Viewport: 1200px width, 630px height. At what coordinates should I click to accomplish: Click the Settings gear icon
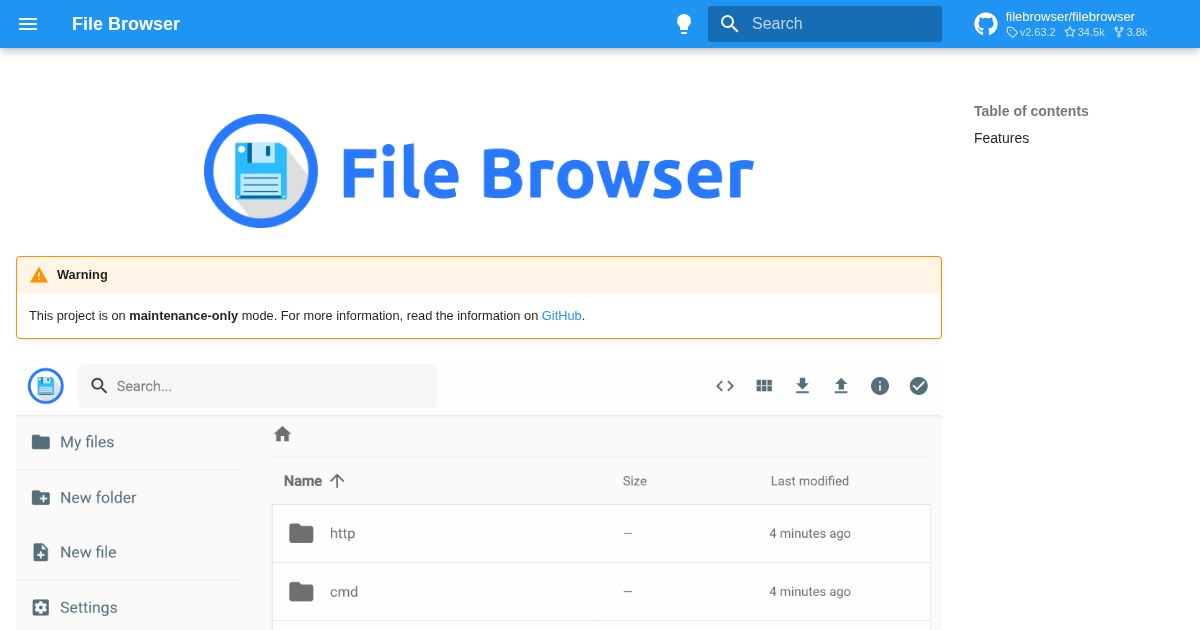pyautogui.click(x=41, y=607)
